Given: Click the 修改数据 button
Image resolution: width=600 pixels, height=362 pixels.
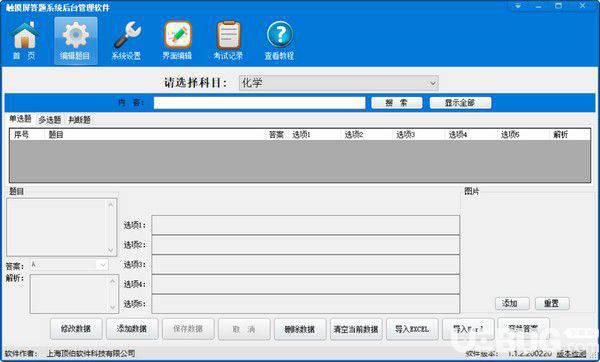Looking at the screenshot, I should click(x=76, y=329).
